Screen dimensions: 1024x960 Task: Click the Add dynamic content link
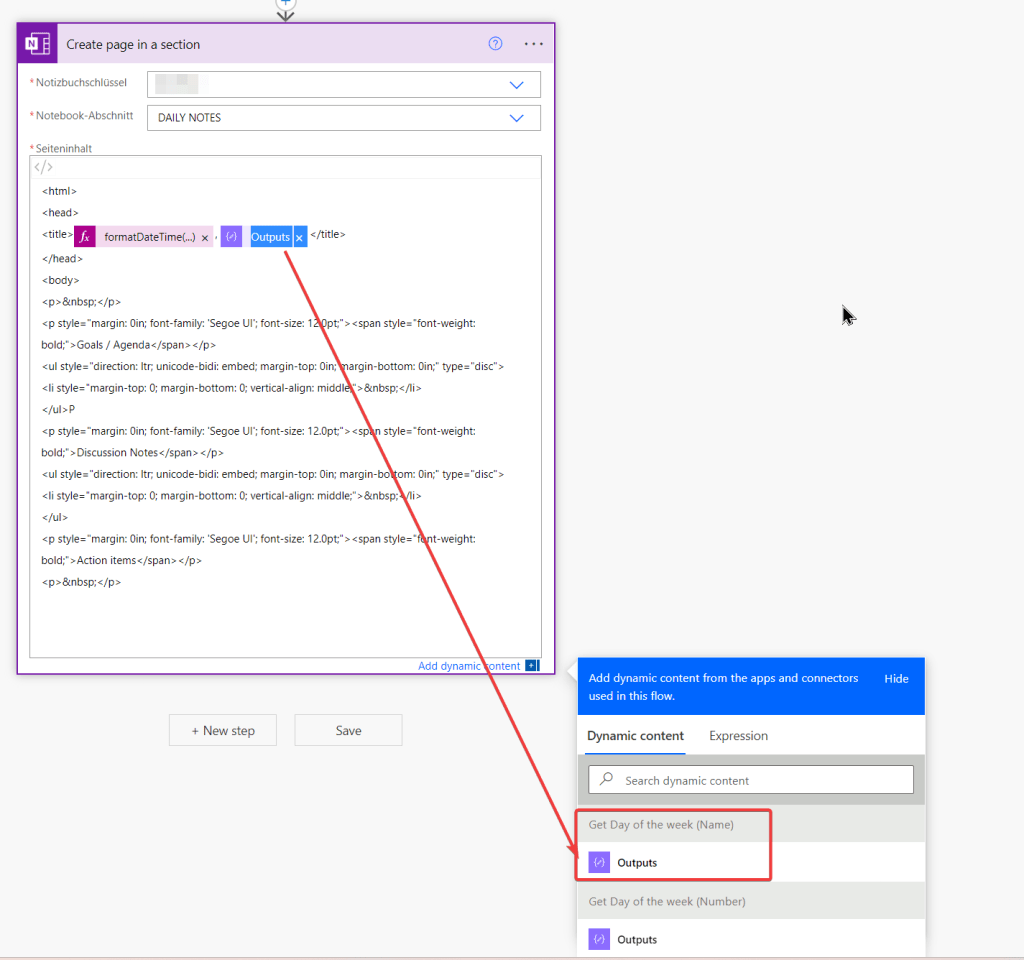pyautogui.click(x=468, y=666)
